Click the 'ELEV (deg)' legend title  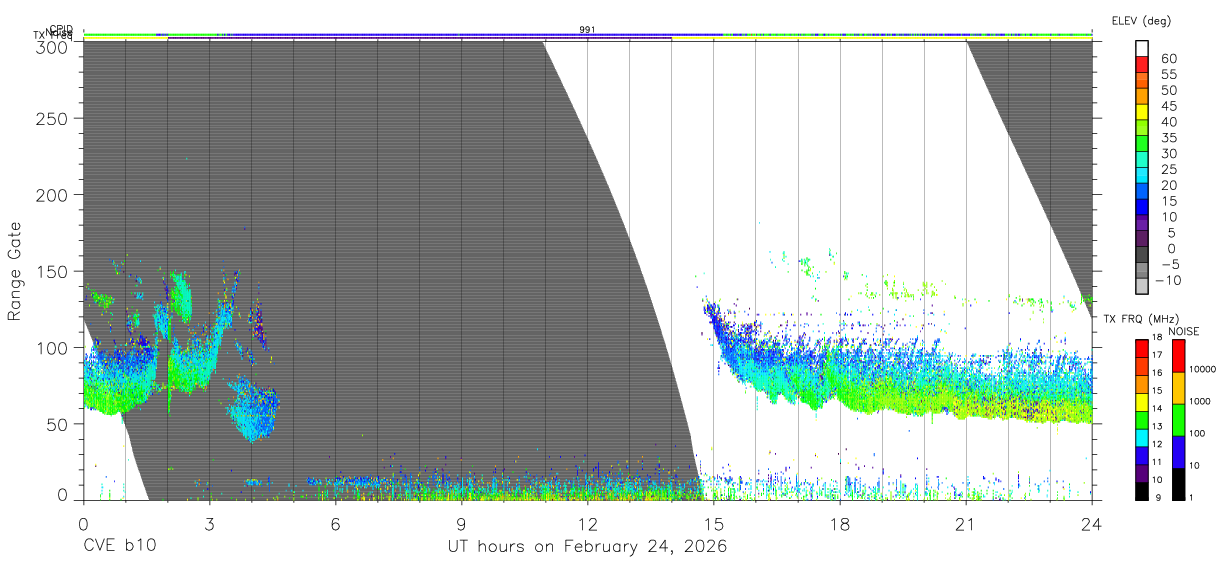[1140, 21]
